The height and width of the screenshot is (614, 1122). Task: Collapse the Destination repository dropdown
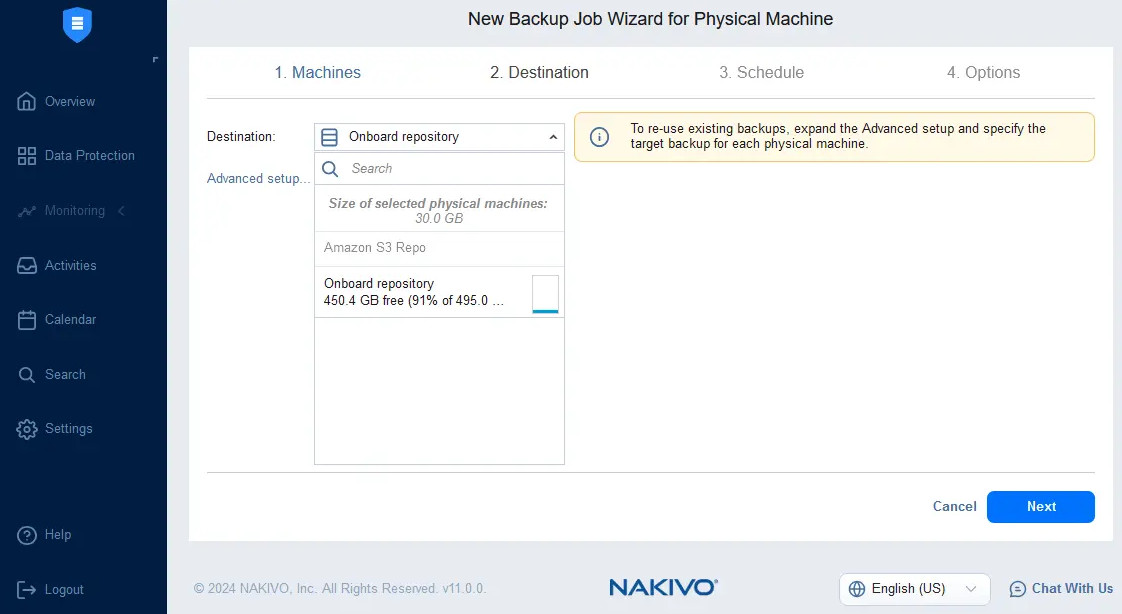(x=553, y=137)
